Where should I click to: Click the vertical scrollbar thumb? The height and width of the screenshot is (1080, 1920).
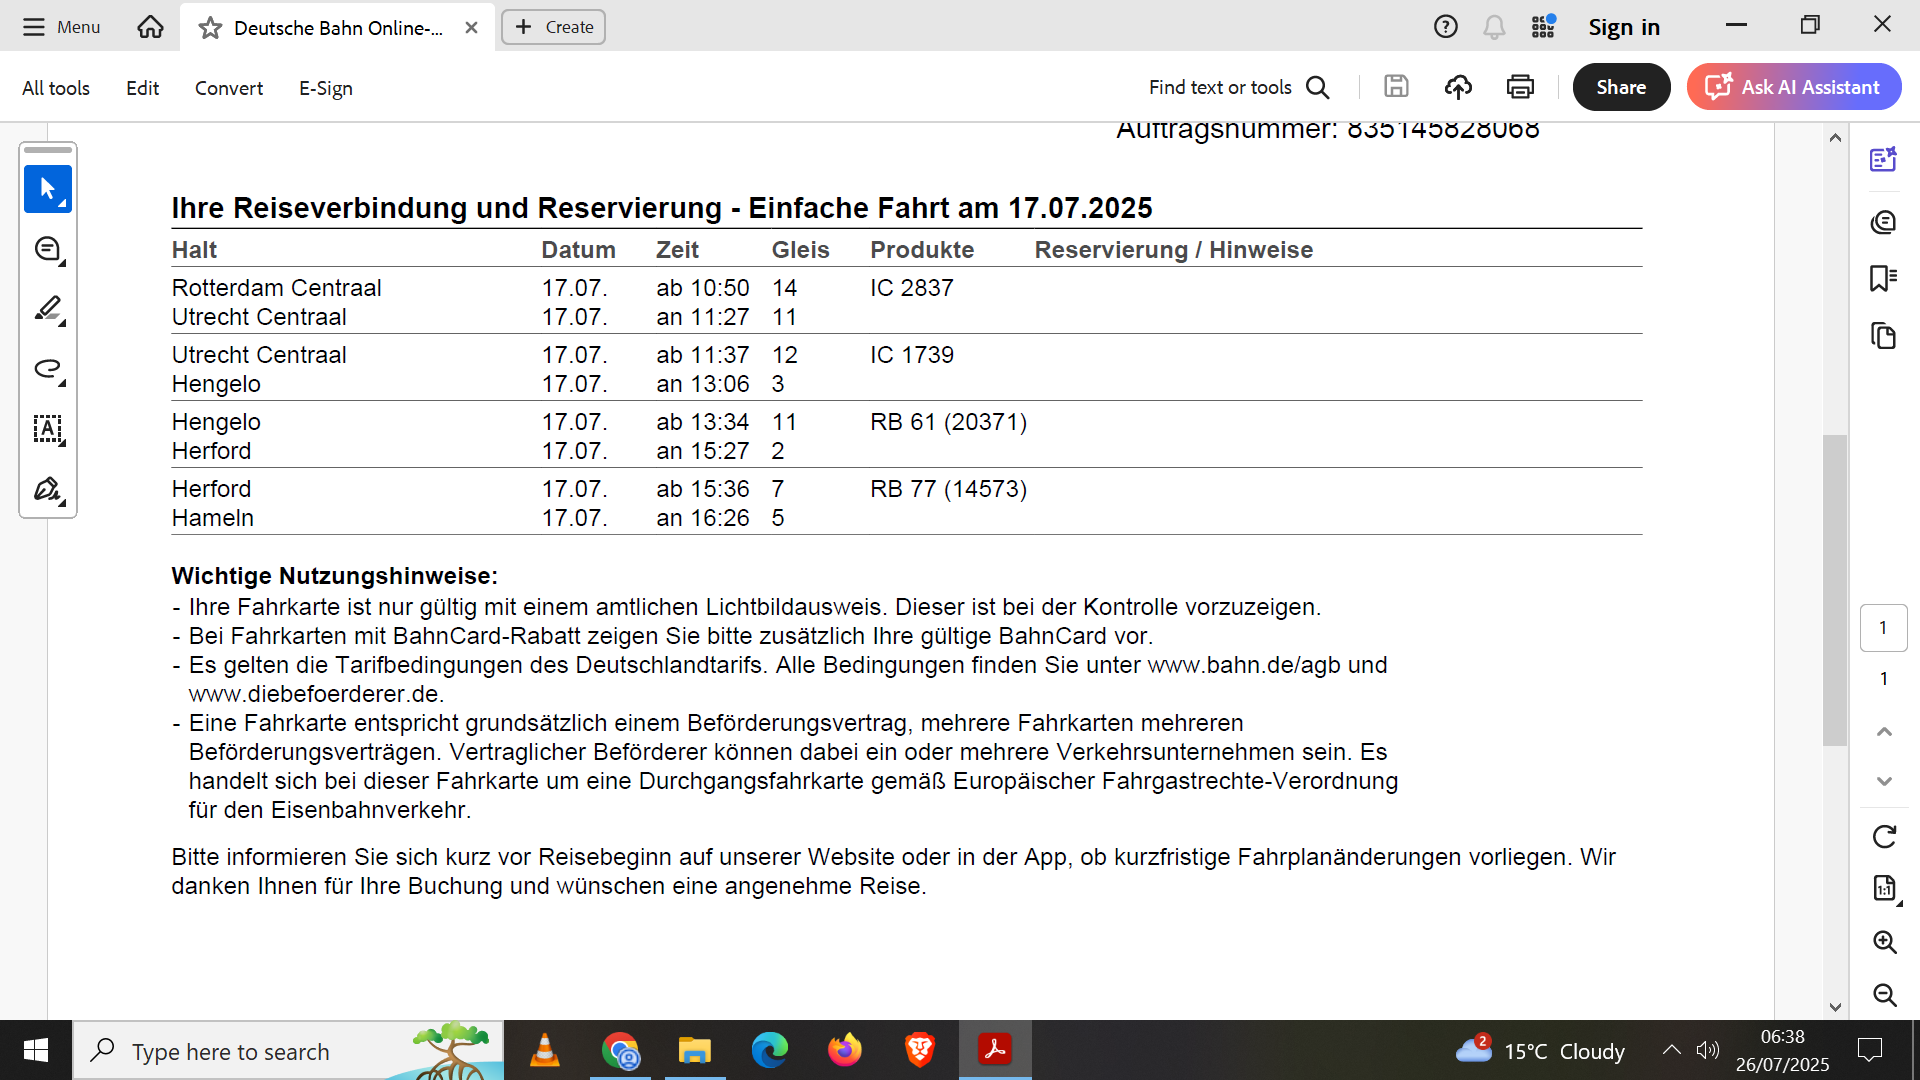click(x=1834, y=590)
